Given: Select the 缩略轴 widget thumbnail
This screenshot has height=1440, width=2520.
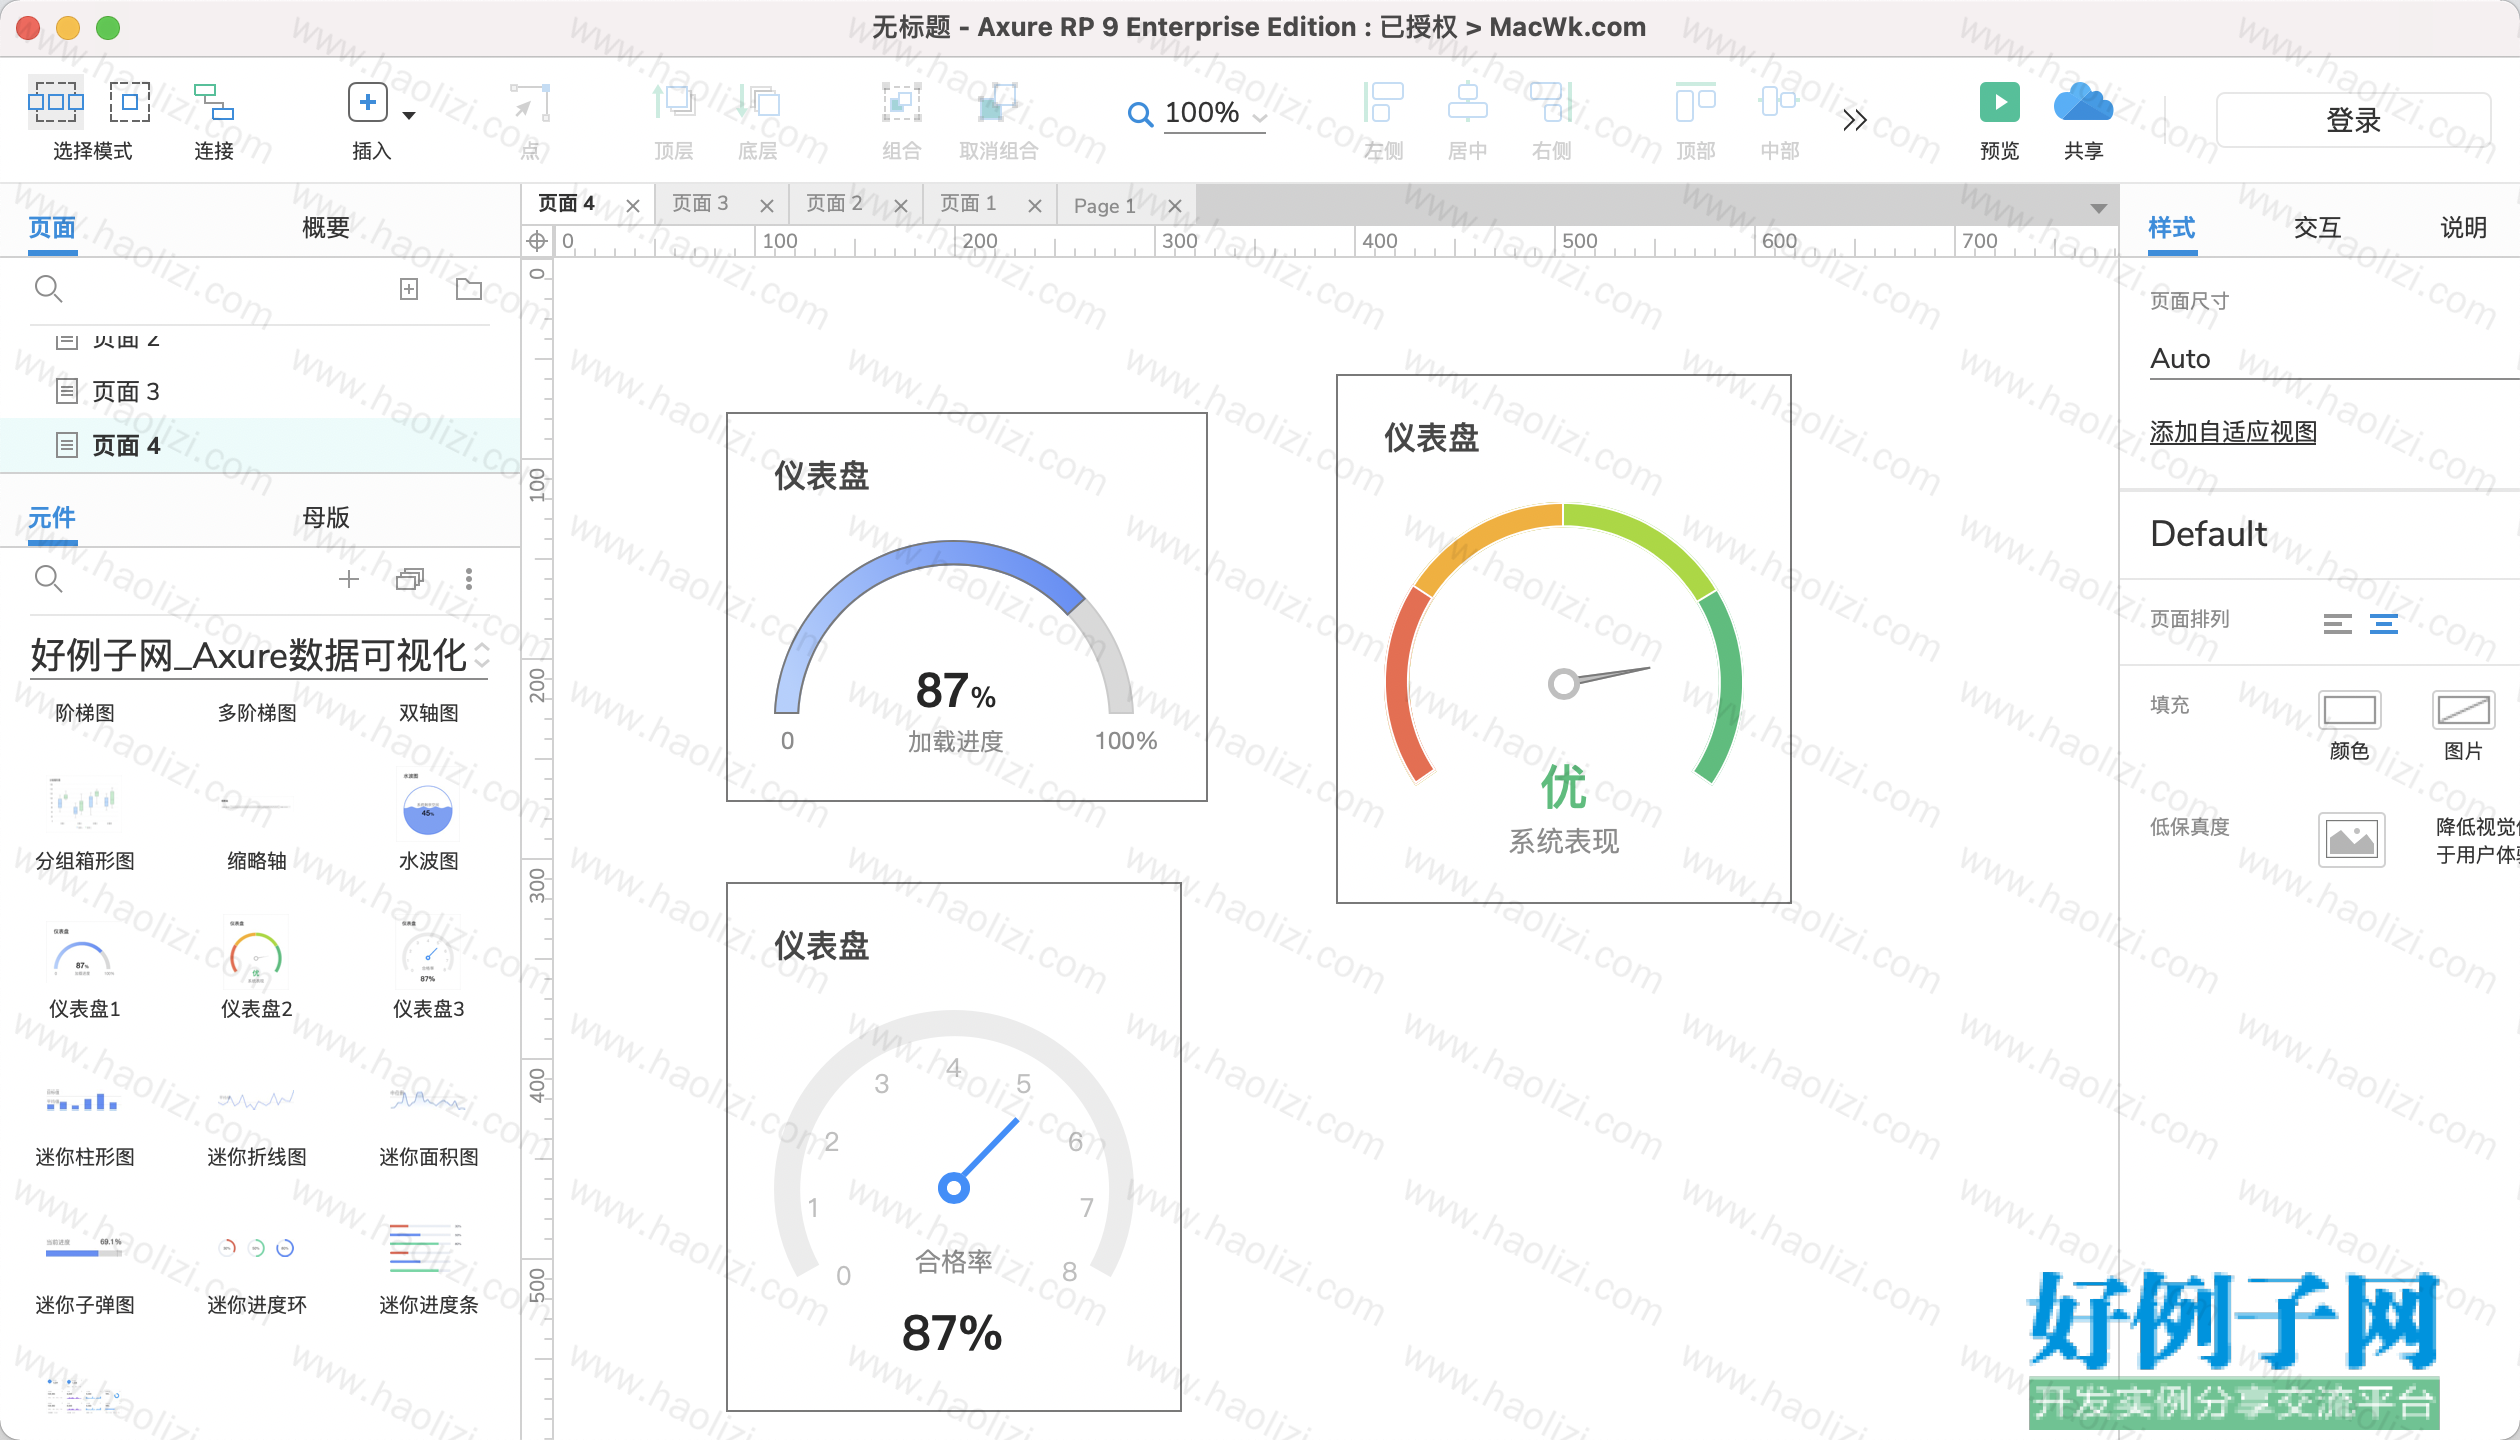Looking at the screenshot, I should 256,802.
